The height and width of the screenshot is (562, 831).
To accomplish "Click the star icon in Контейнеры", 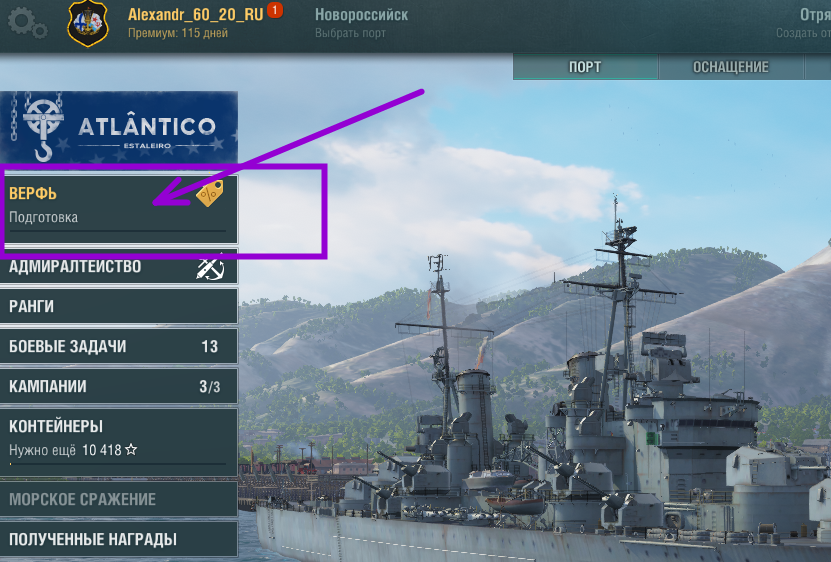I will 131,450.
